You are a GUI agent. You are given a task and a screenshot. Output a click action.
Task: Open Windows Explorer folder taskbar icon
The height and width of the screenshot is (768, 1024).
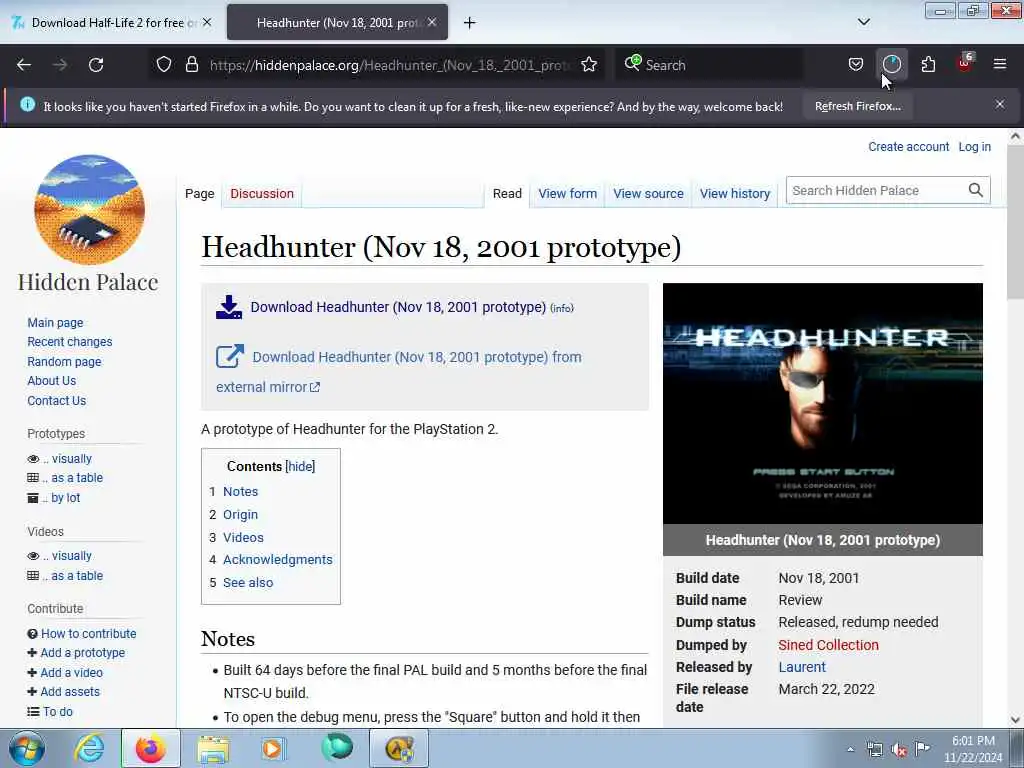(213, 748)
